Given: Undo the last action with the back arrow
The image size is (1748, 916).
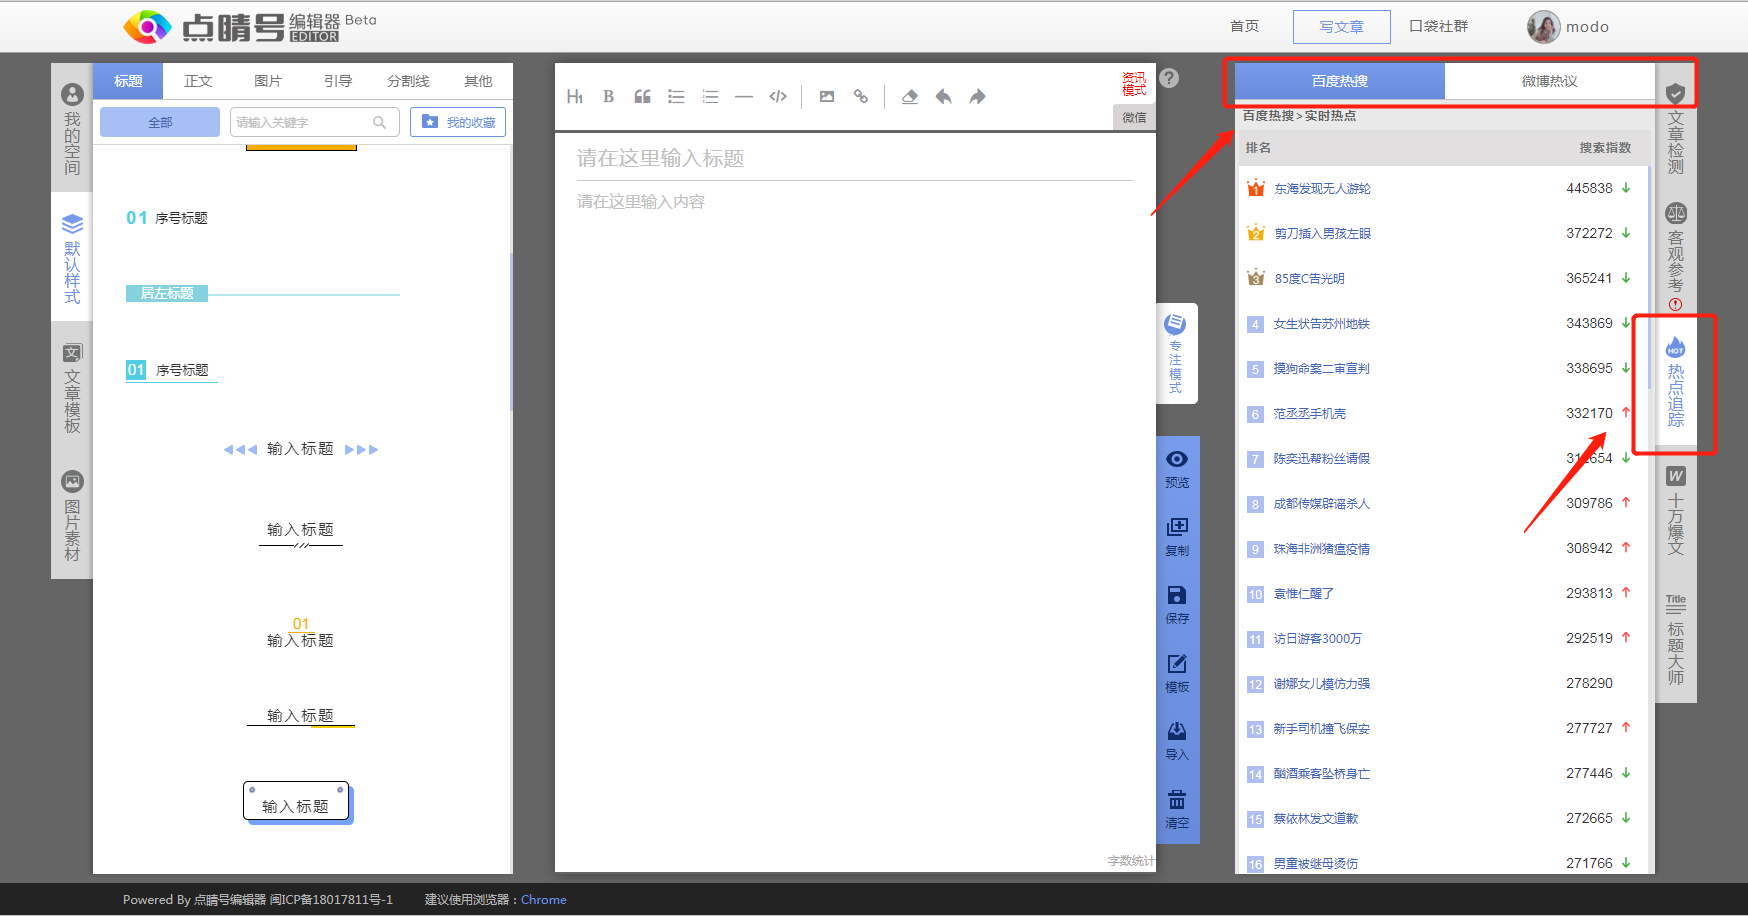Looking at the screenshot, I should (x=943, y=97).
